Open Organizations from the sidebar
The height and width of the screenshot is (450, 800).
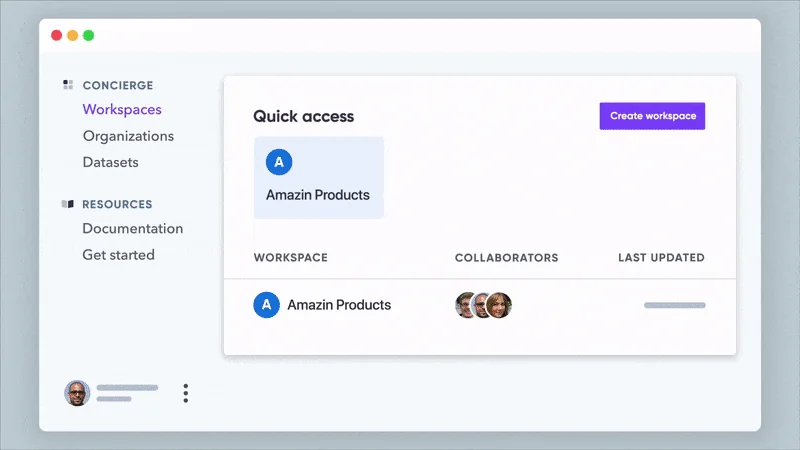(x=128, y=136)
